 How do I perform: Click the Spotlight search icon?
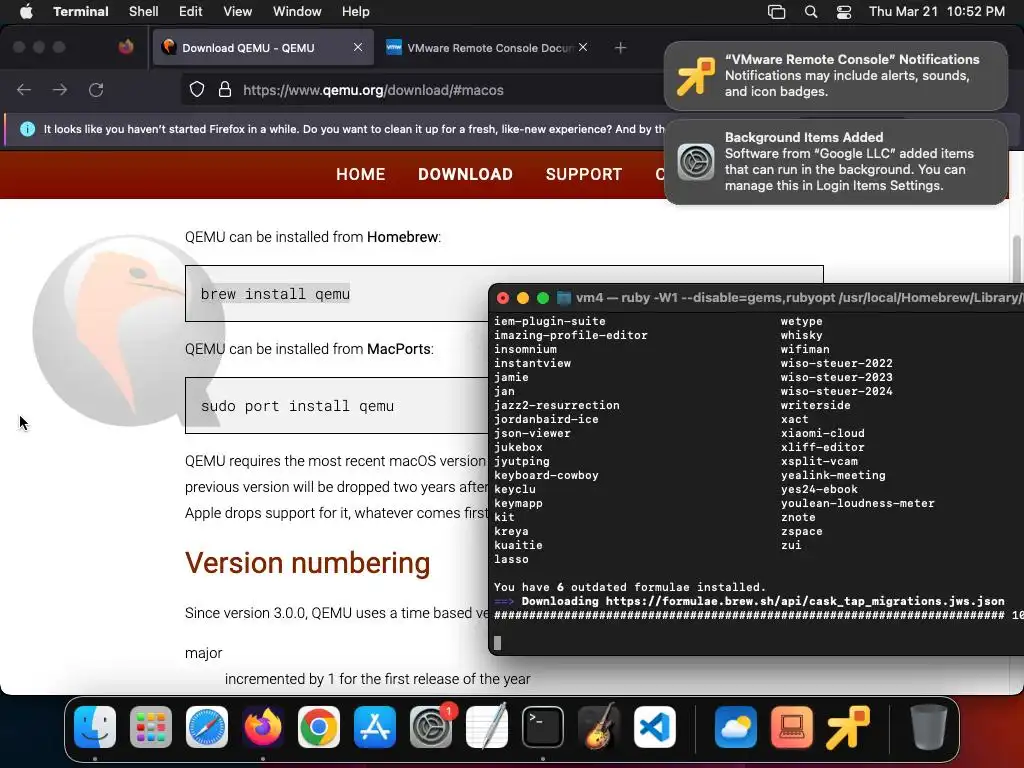coord(810,12)
